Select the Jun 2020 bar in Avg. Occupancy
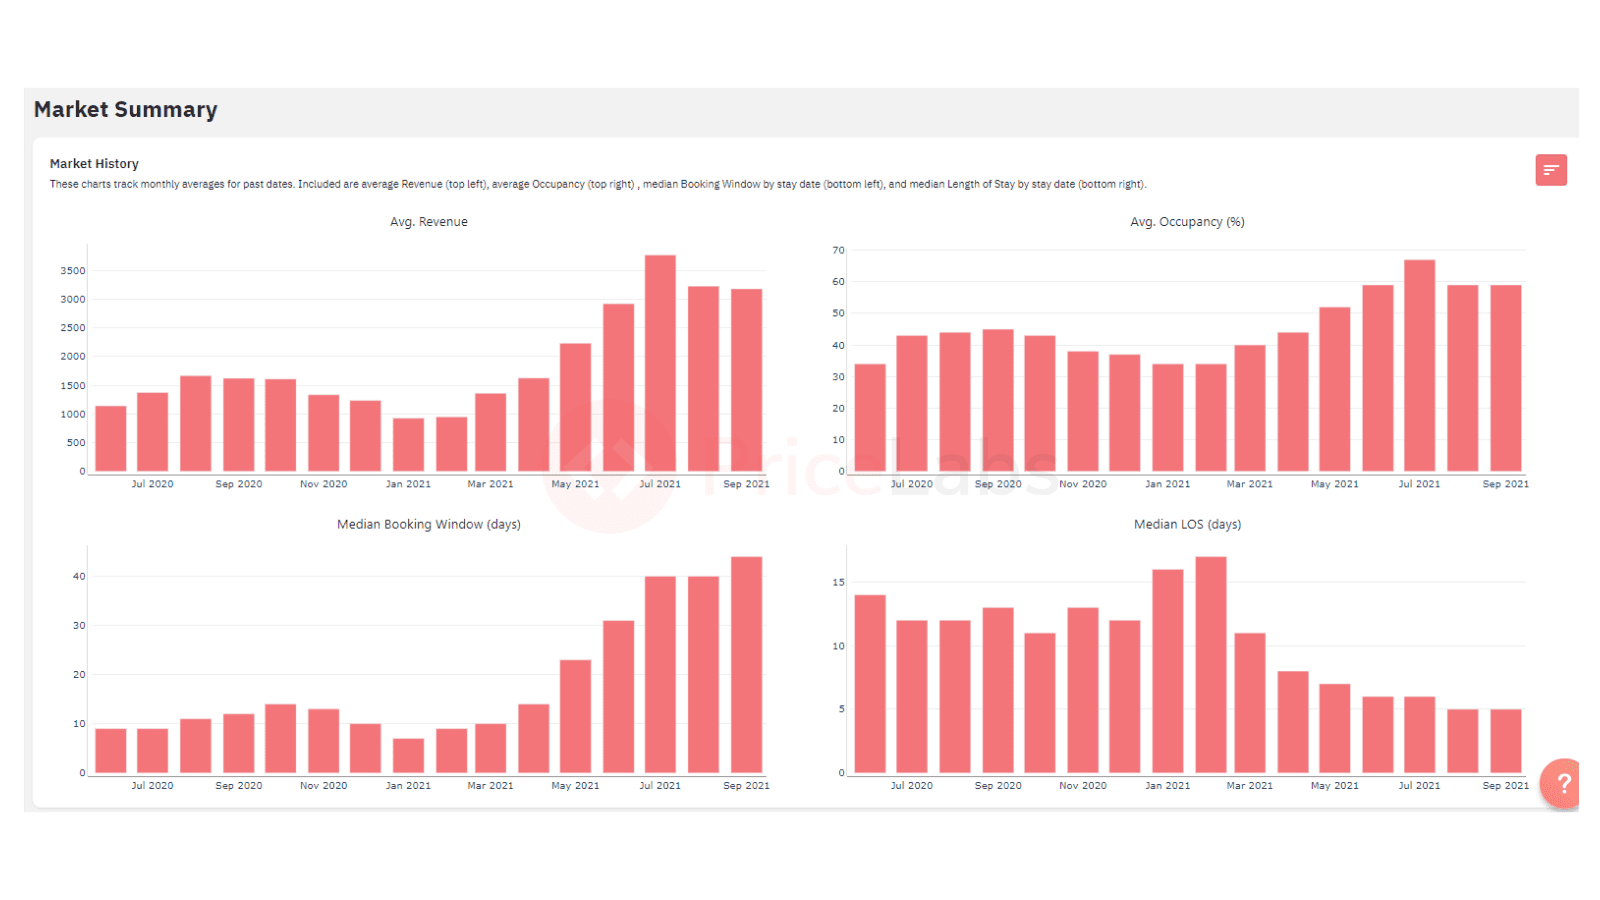1600x900 pixels. (x=870, y=418)
